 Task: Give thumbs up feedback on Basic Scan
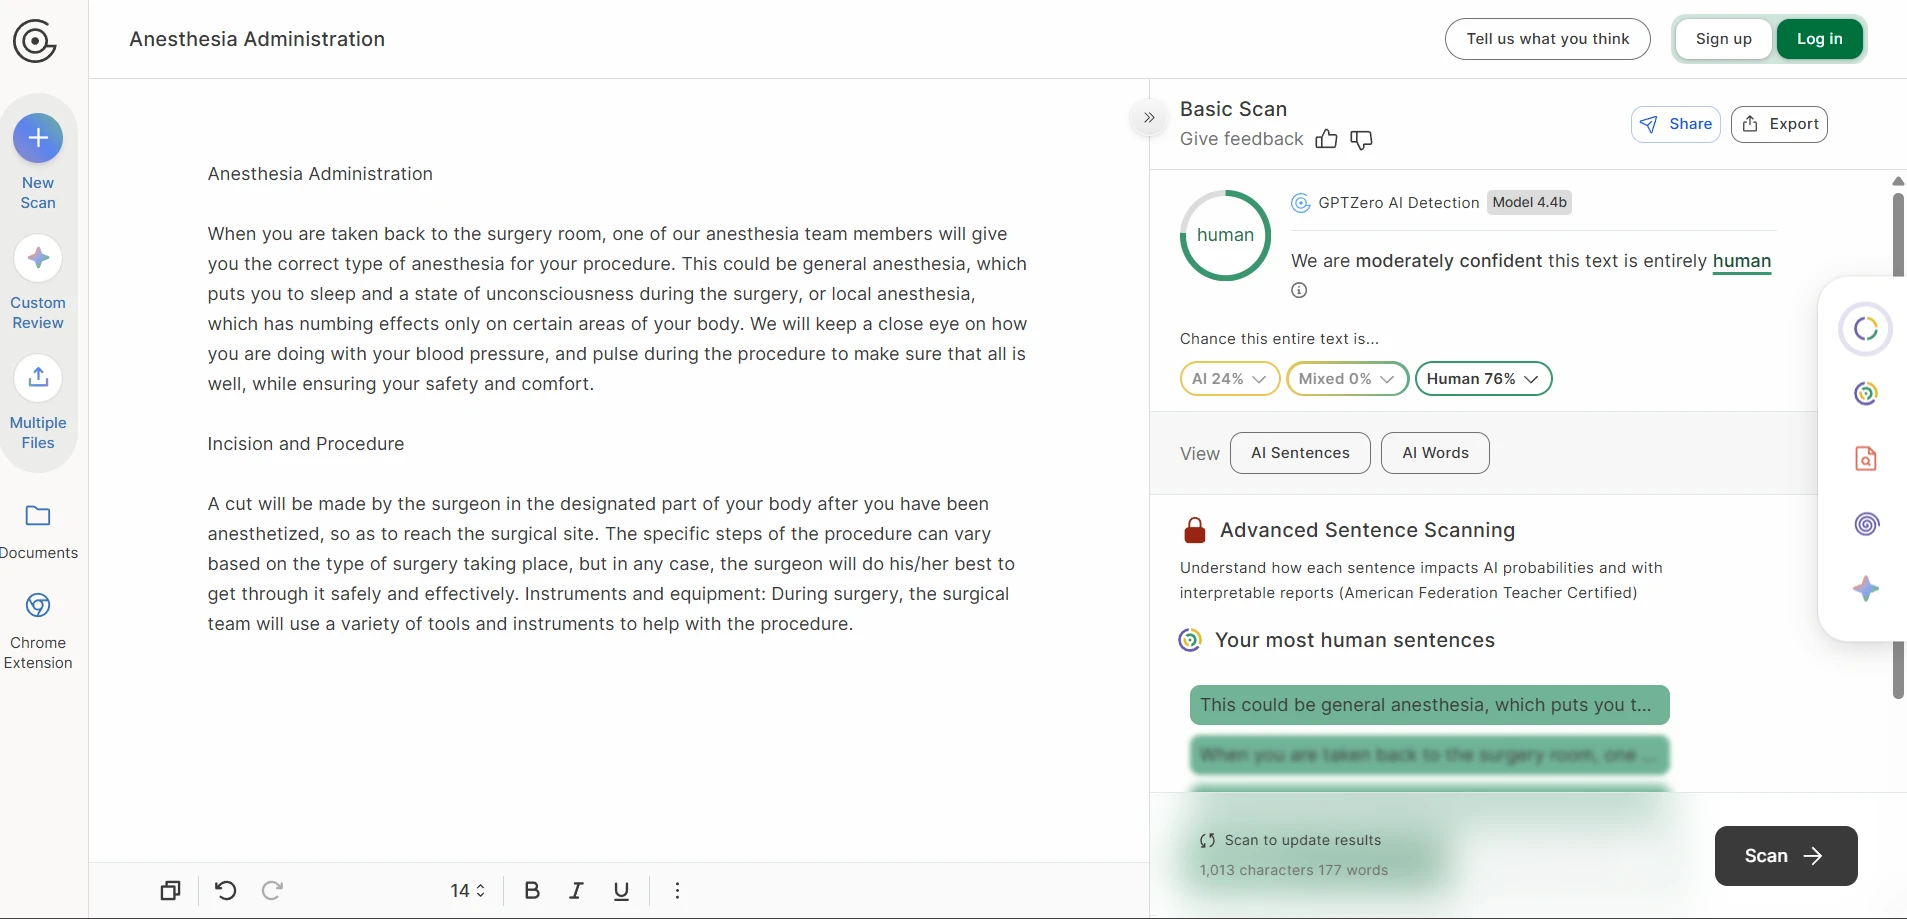point(1326,139)
